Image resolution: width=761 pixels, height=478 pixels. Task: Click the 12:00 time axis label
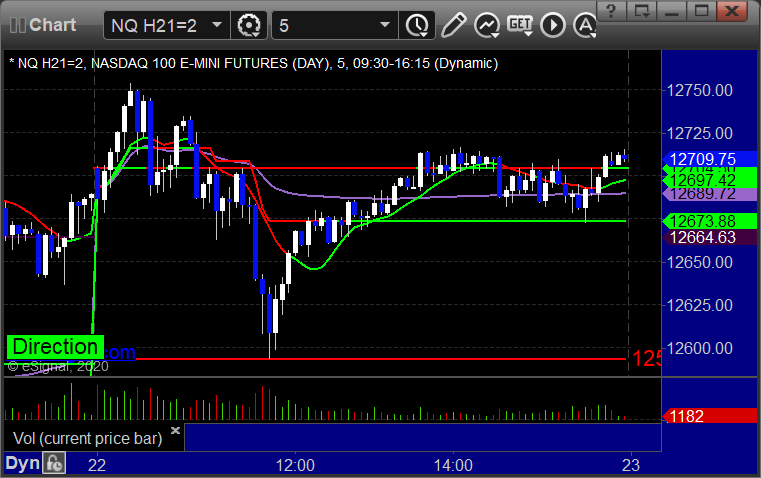click(x=295, y=465)
